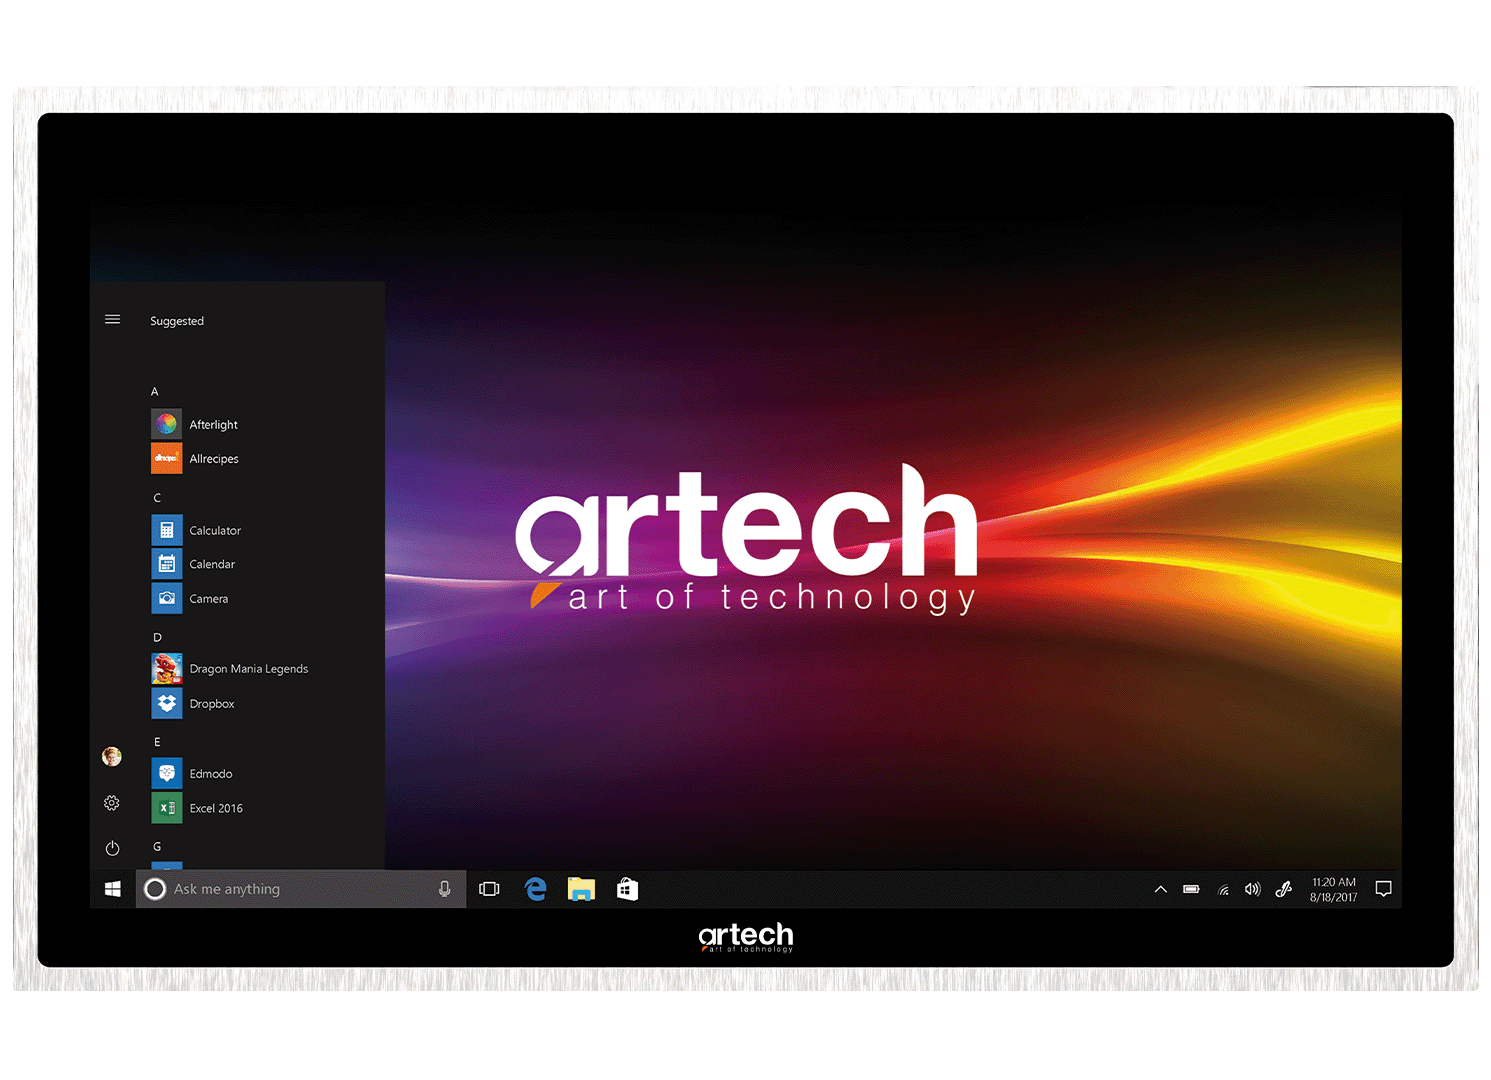The width and height of the screenshot is (1491, 1080).
Task: Launch Allrecipes from the app list
Action: [x=213, y=459]
